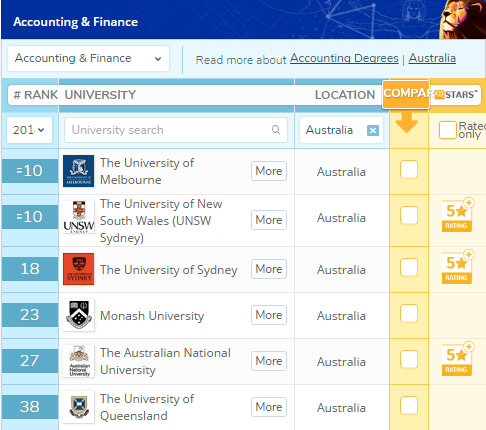Enable the Rated only checkbox

click(448, 130)
